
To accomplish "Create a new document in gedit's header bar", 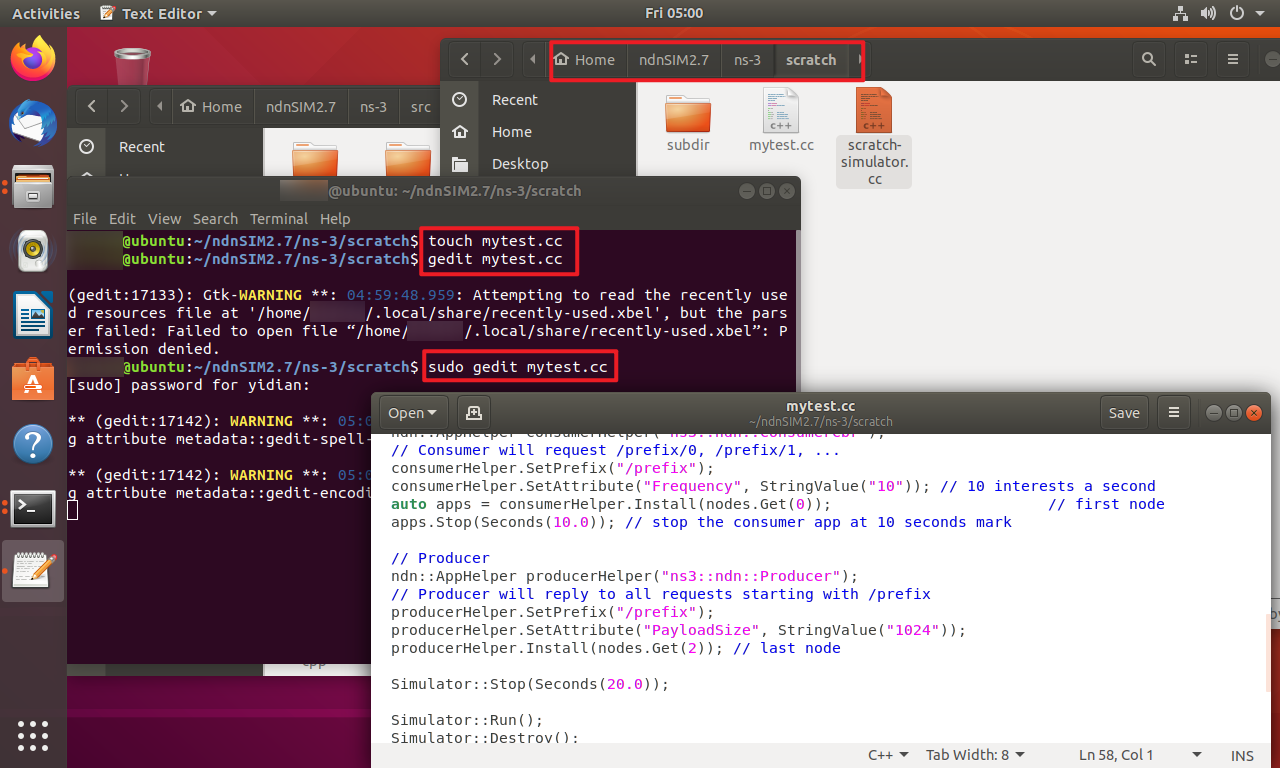I will point(473,412).
